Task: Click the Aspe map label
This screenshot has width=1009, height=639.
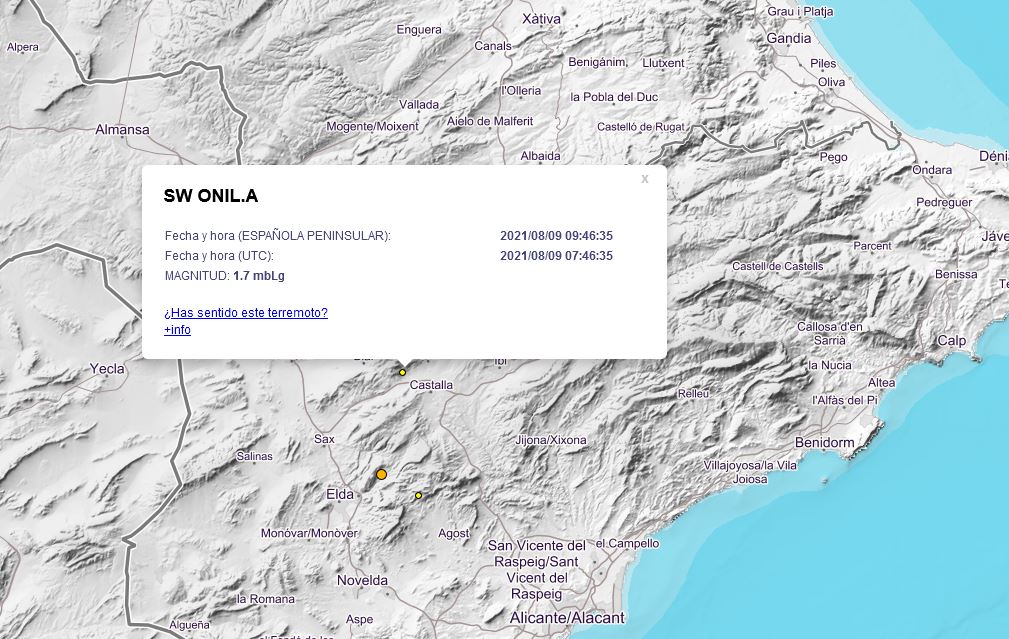Action: [359, 619]
